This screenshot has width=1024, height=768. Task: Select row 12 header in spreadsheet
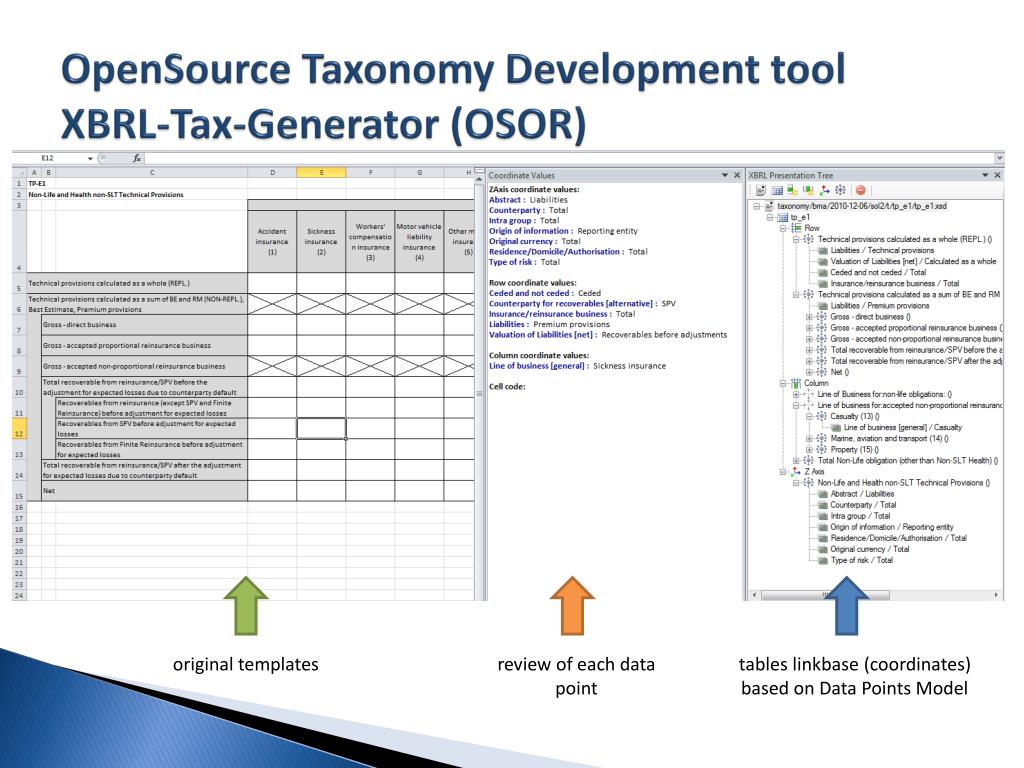tap(19, 428)
